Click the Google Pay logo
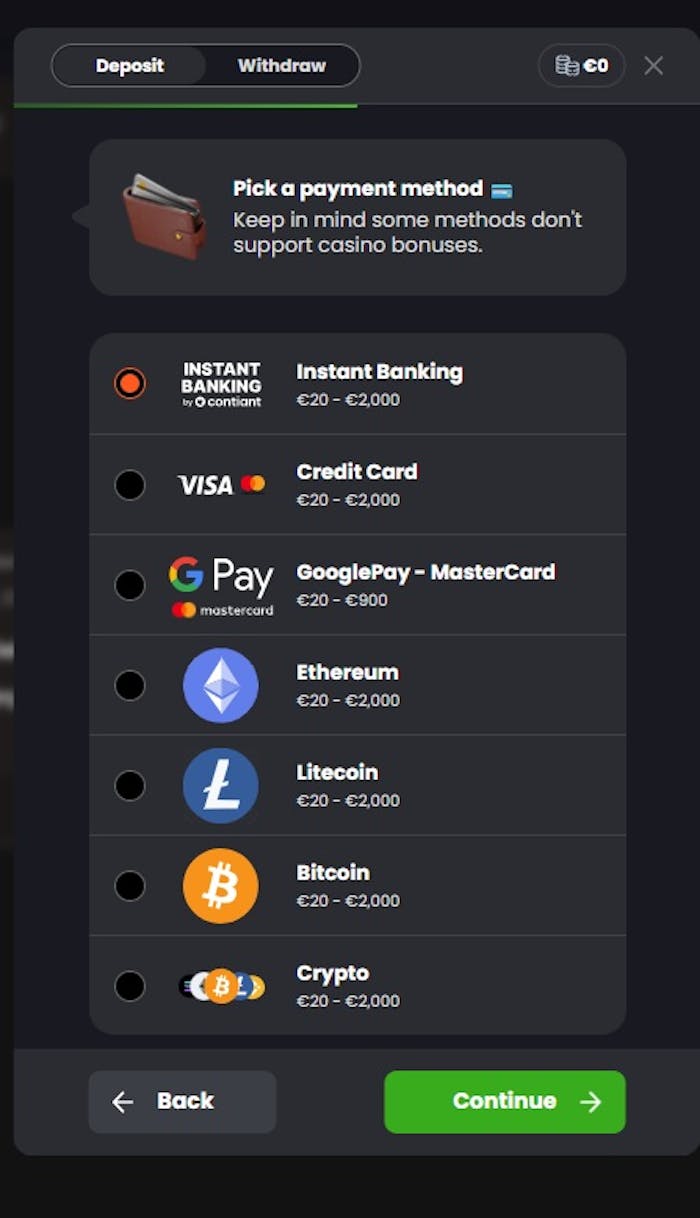This screenshot has height=1218, width=700. (220, 575)
